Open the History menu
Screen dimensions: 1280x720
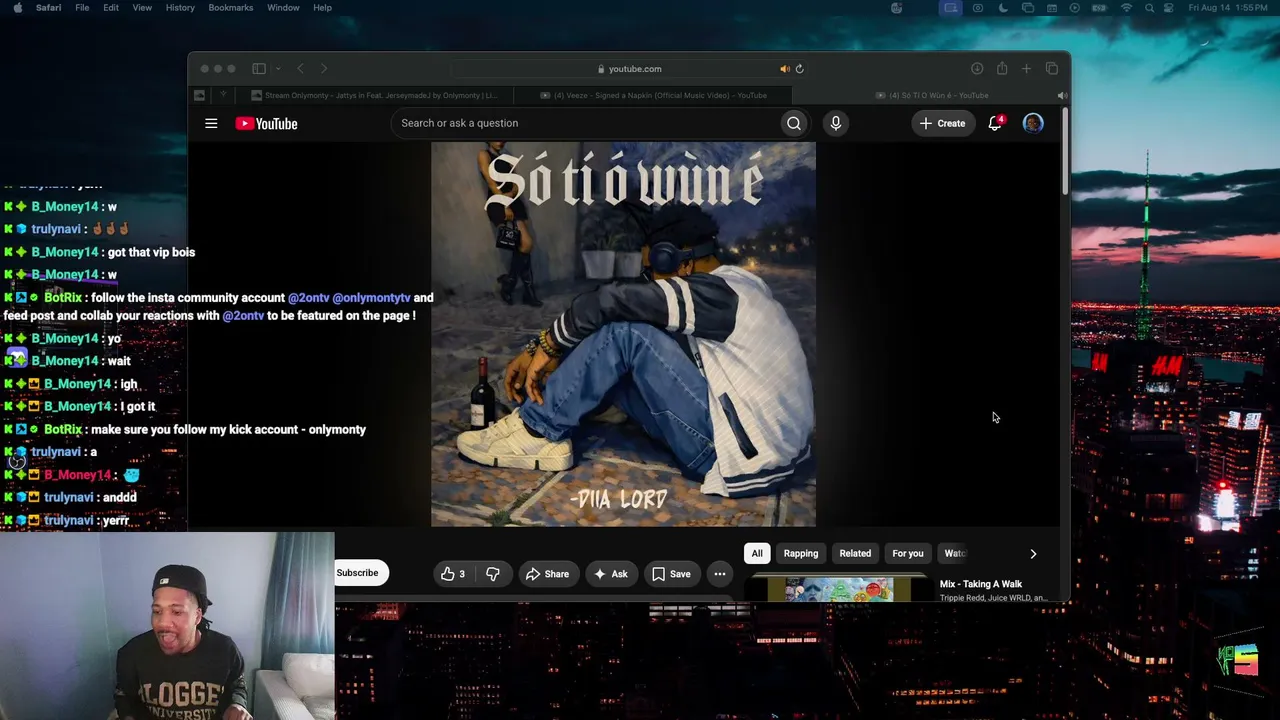click(180, 8)
